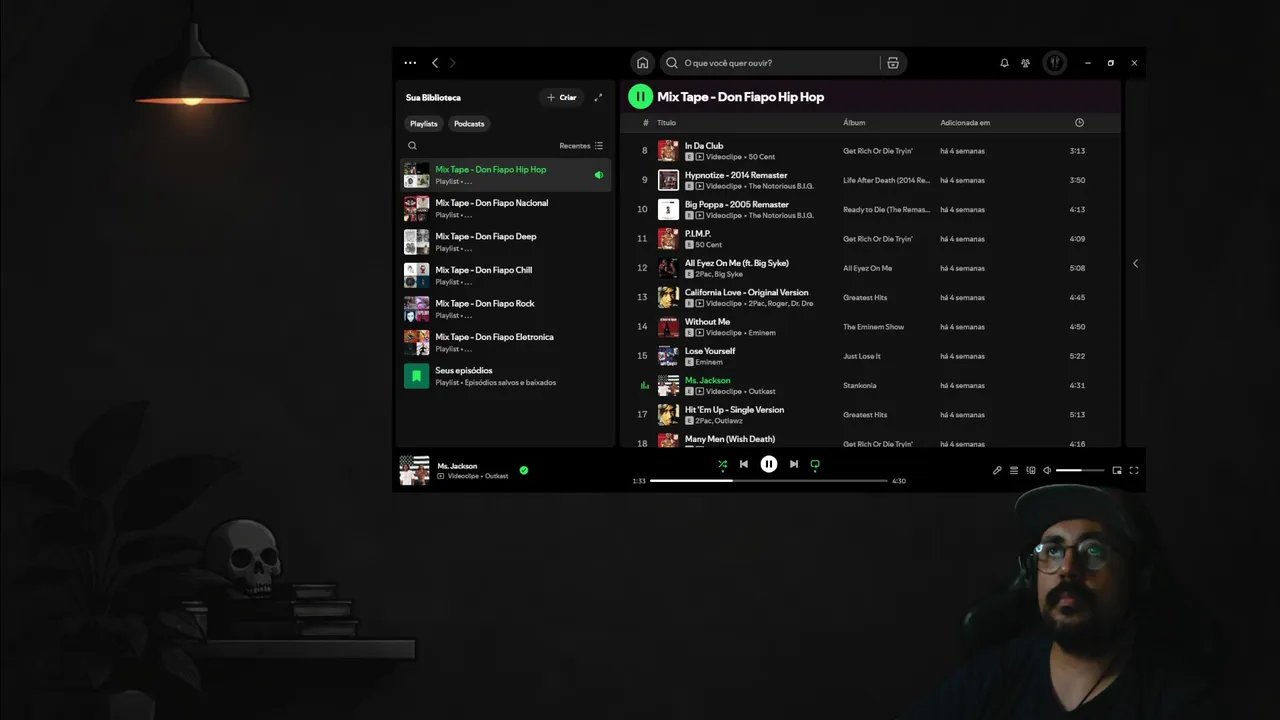1280x720 pixels.
Task: Open lyrics microphone icon
Action: pos(997,470)
